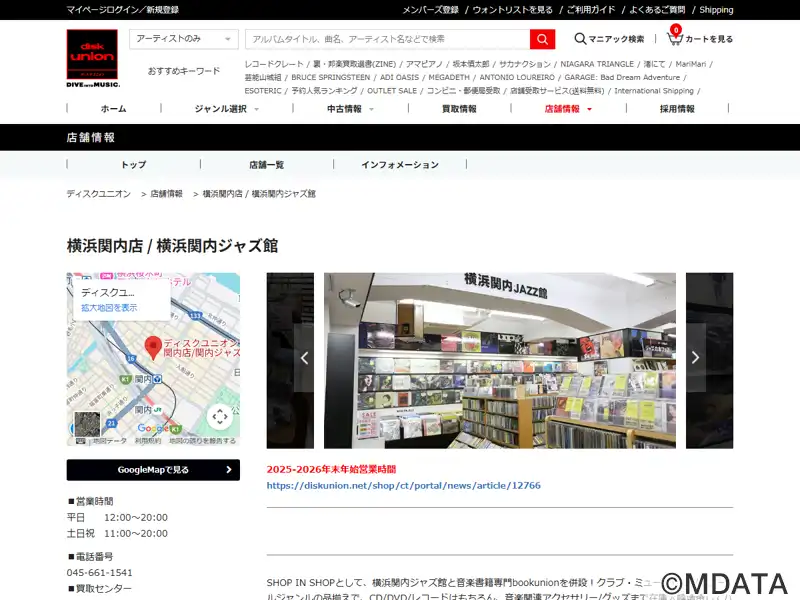Open メンバーズ登録 link
This screenshot has width=800, height=600.
[430, 10]
